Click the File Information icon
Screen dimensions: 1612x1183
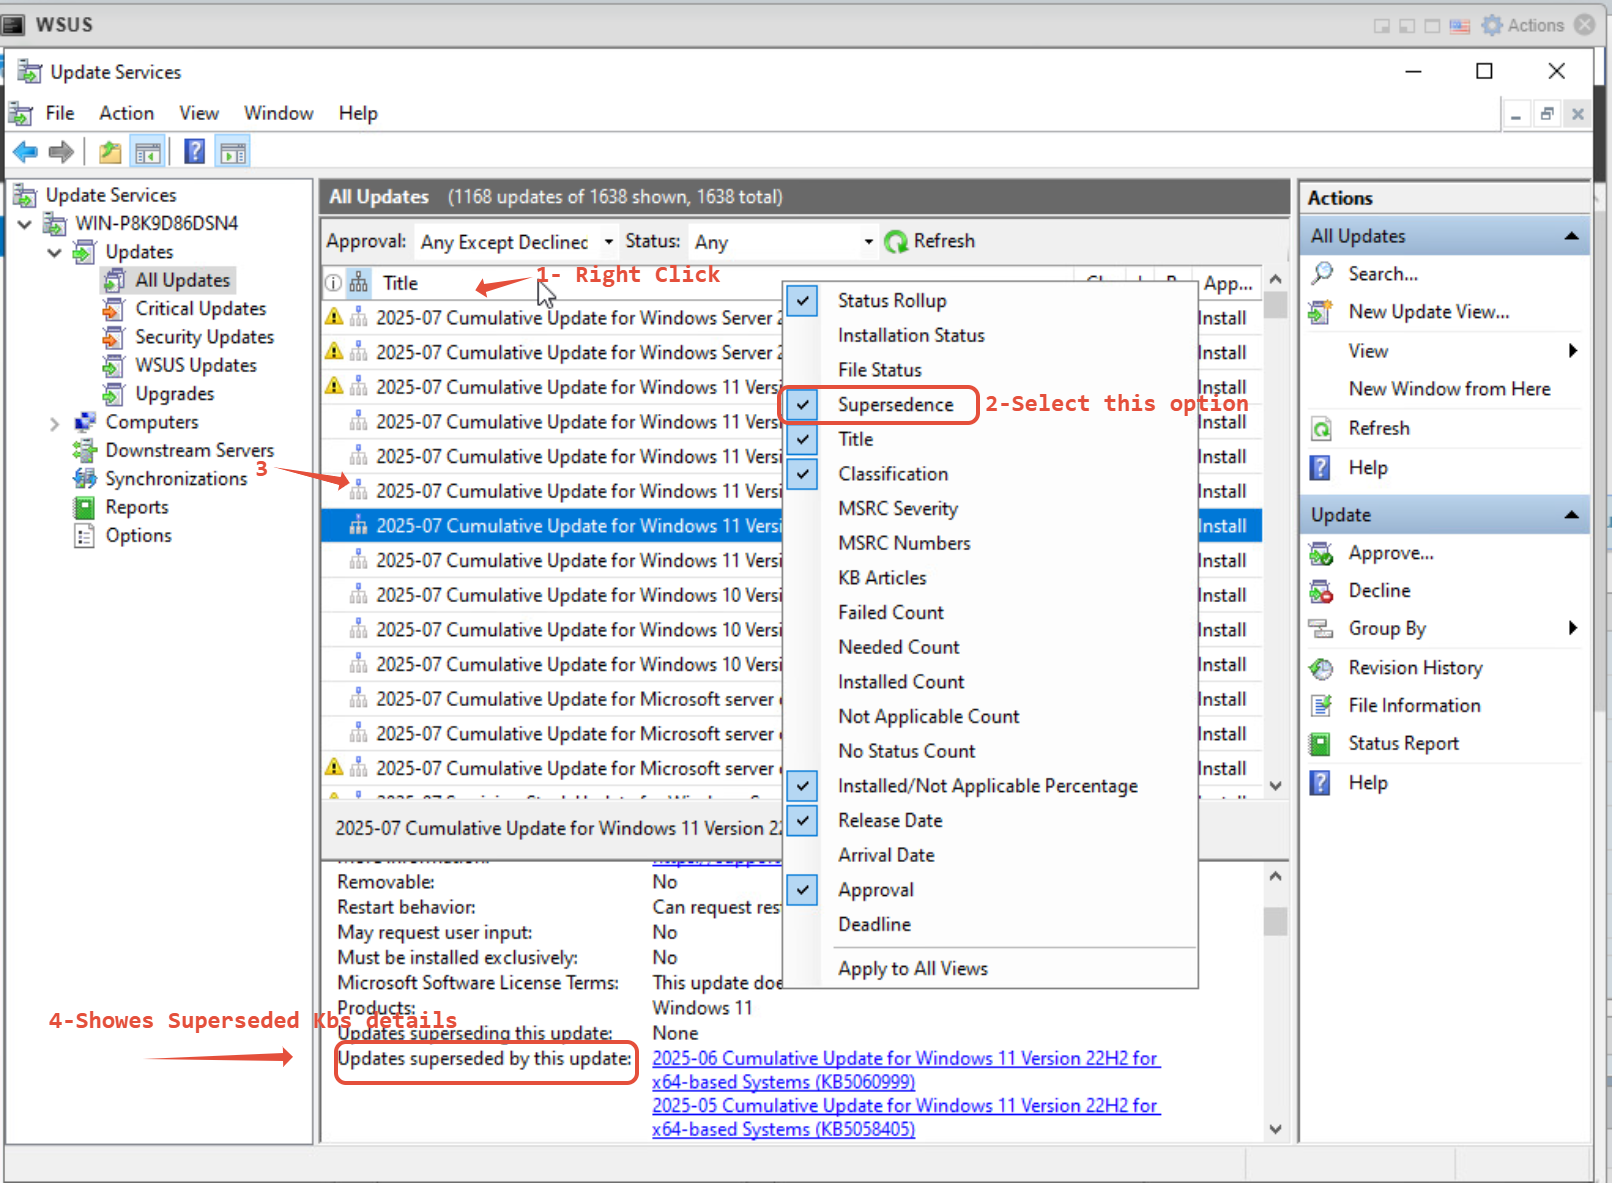[1321, 706]
